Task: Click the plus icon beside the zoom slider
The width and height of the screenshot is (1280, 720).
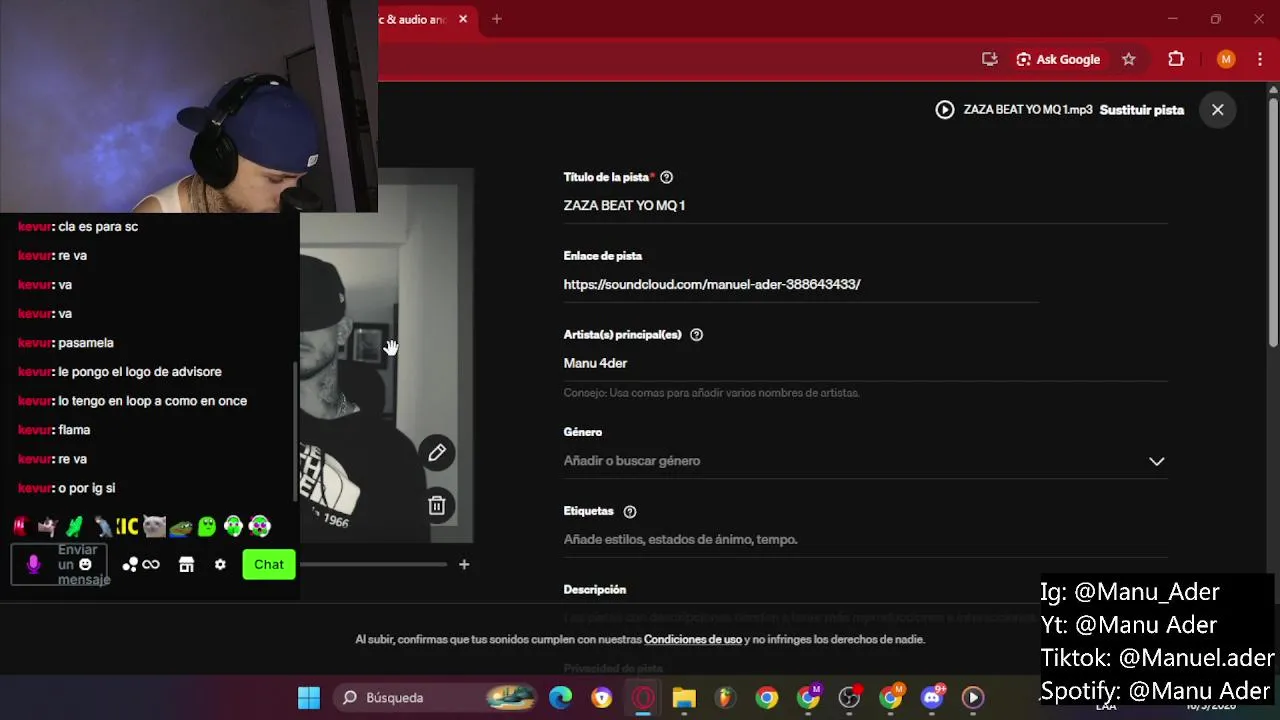Action: (x=464, y=564)
